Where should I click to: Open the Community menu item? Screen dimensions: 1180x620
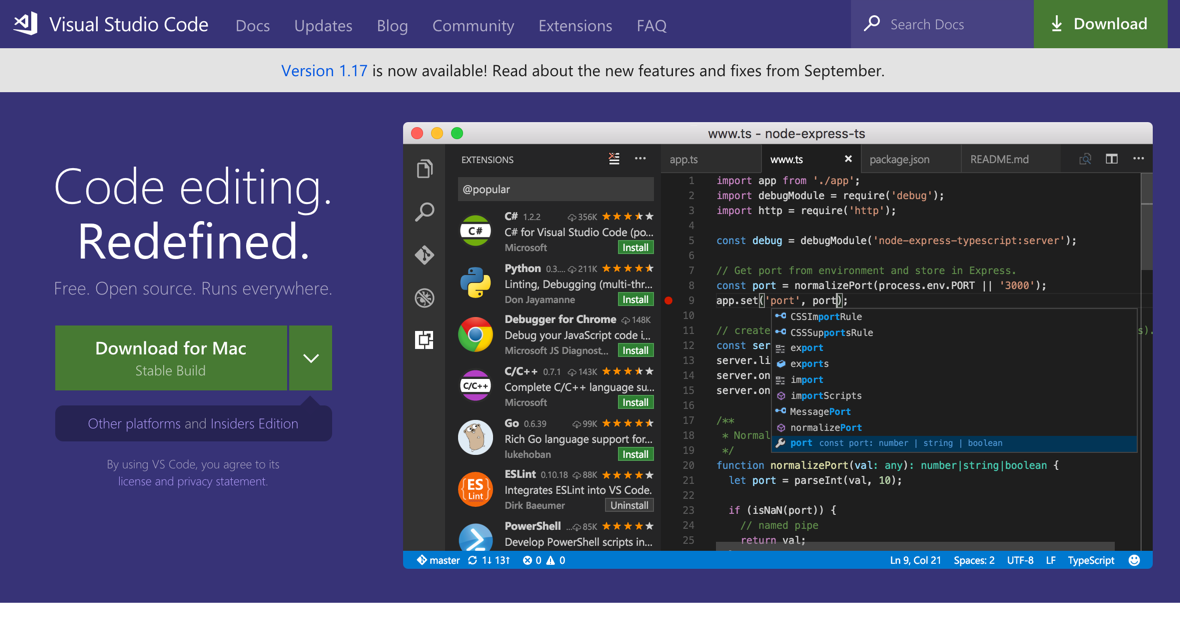click(x=473, y=25)
